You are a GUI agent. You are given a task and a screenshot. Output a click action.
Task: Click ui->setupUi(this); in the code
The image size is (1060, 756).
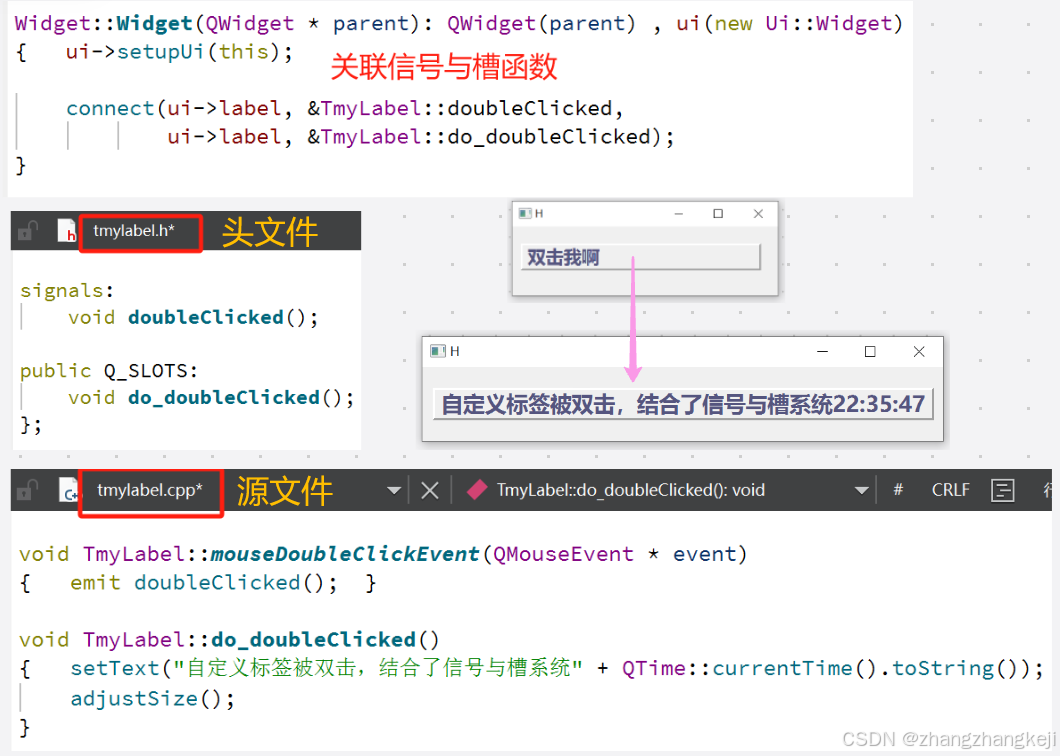[x=179, y=52]
